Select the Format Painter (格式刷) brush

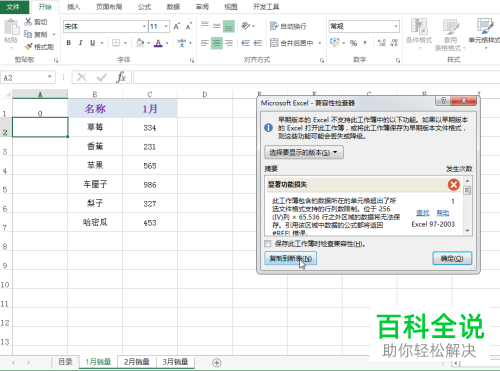[x=28, y=47]
